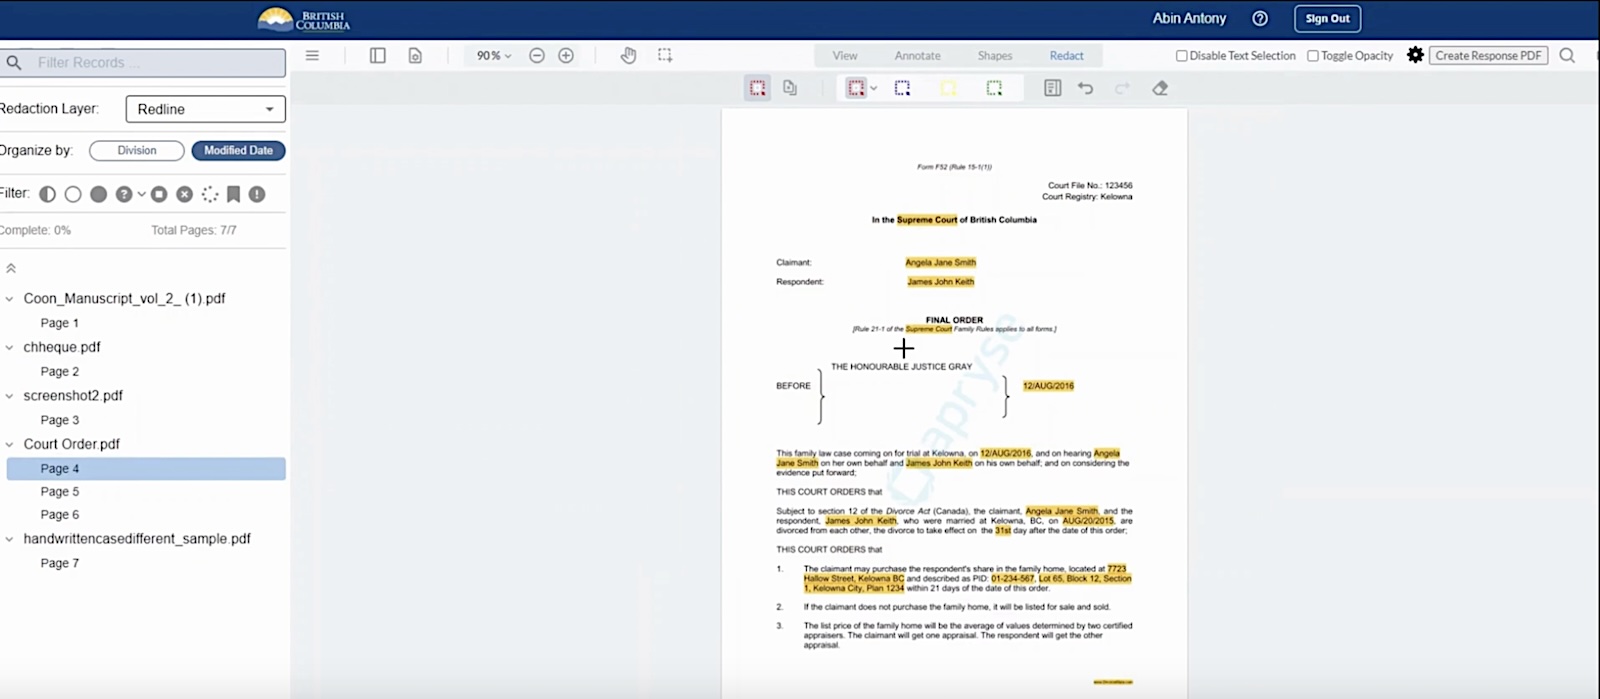The width and height of the screenshot is (1600, 699).
Task: Switch to the Redact tab
Action: click(1066, 56)
